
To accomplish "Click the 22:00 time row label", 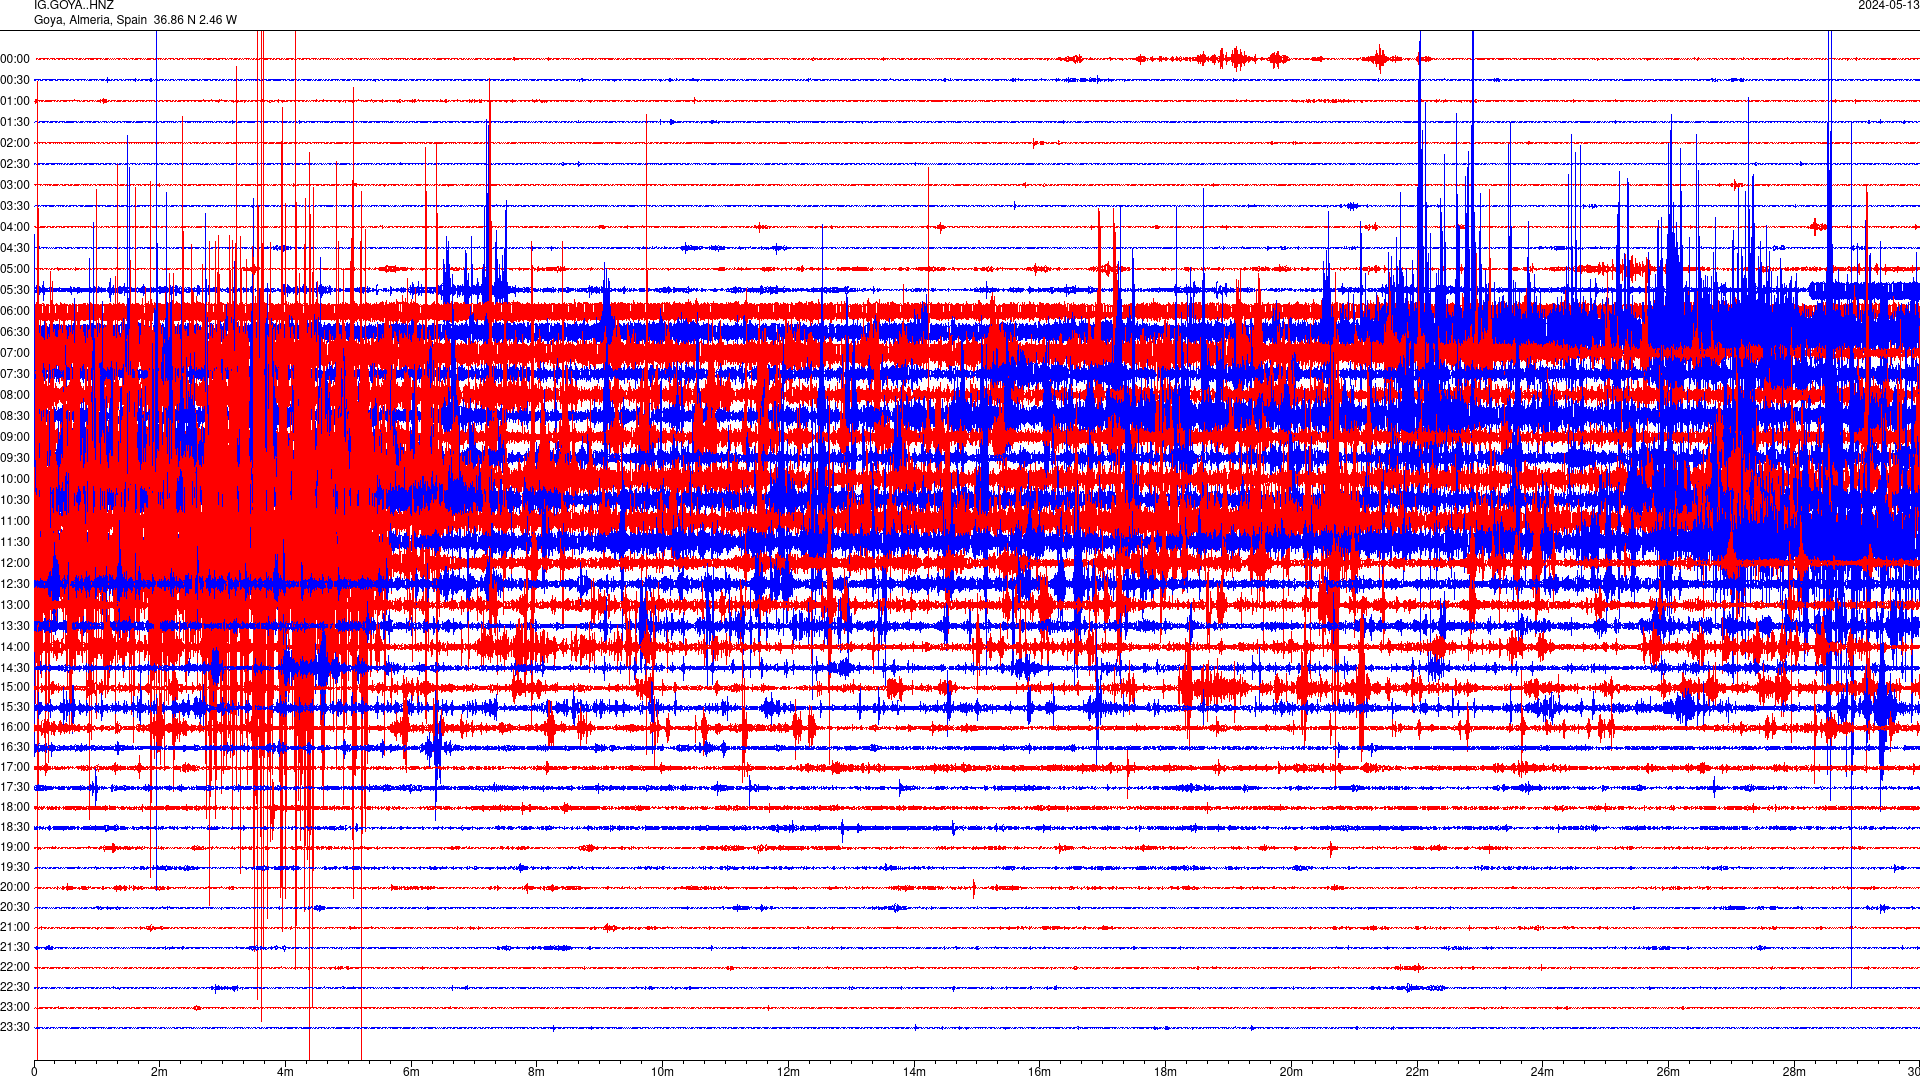I will (15, 967).
